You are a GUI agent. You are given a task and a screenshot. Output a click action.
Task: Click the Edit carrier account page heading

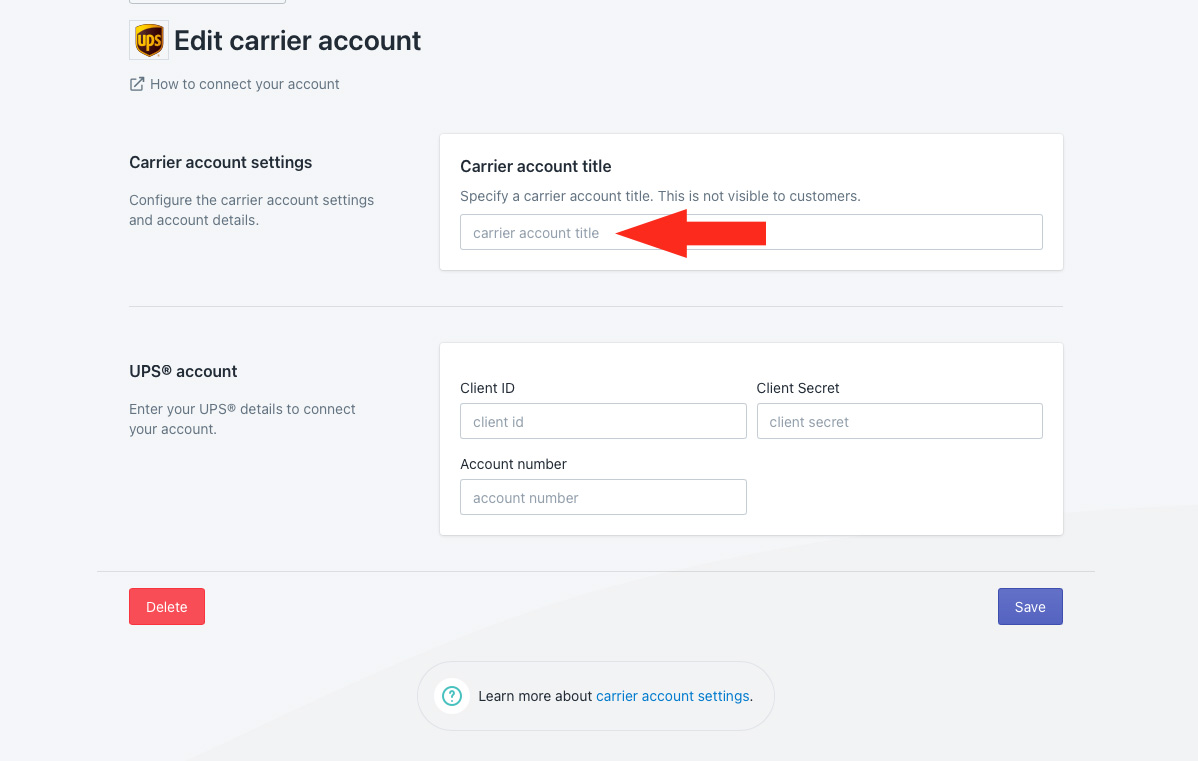click(x=297, y=41)
